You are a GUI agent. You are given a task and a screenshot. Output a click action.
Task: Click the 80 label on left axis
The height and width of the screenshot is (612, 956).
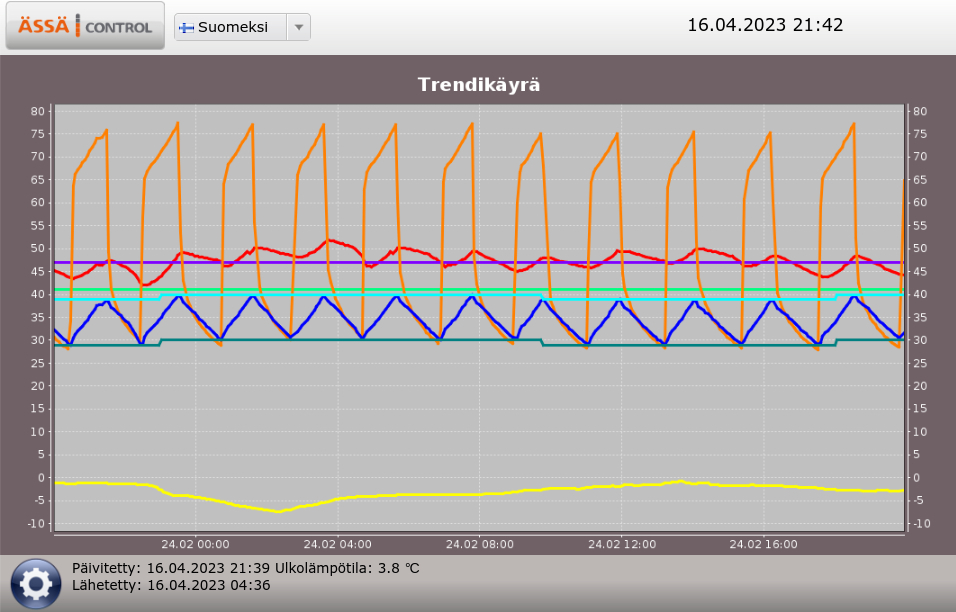tap(39, 111)
